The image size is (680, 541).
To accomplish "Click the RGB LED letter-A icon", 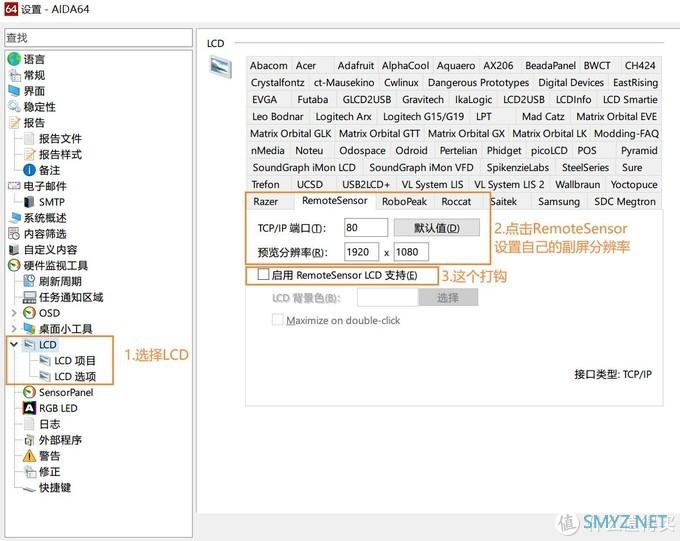I will tap(29, 408).
